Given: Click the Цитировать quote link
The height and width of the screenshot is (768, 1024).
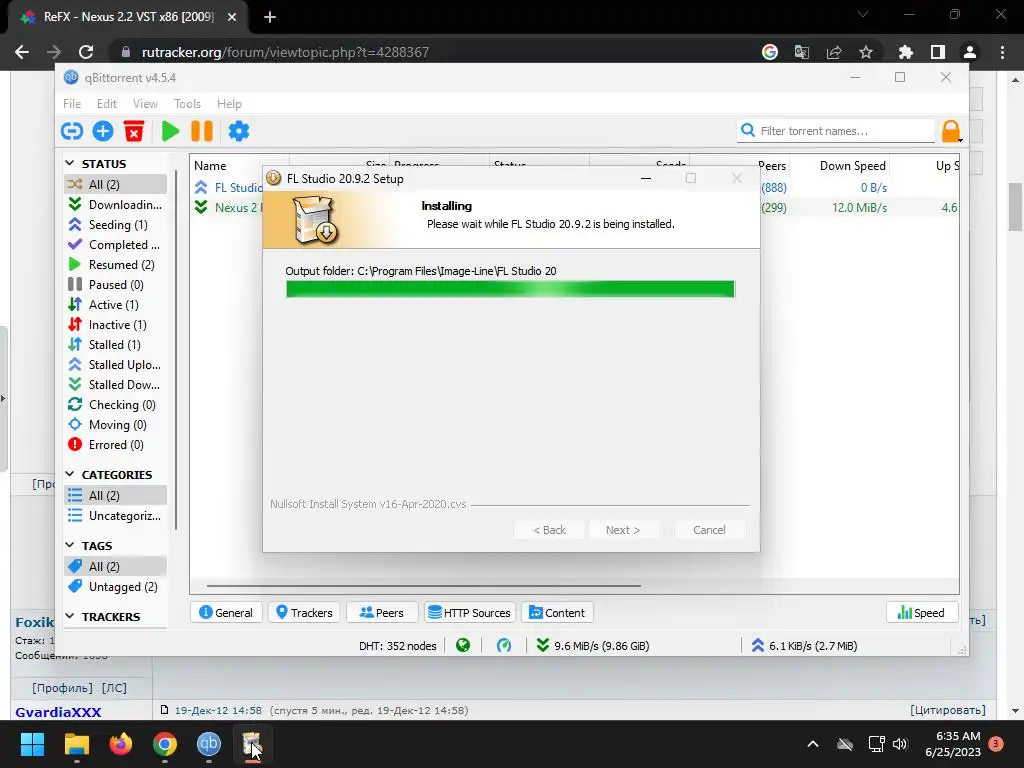Looking at the screenshot, I should click(x=948, y=710).
